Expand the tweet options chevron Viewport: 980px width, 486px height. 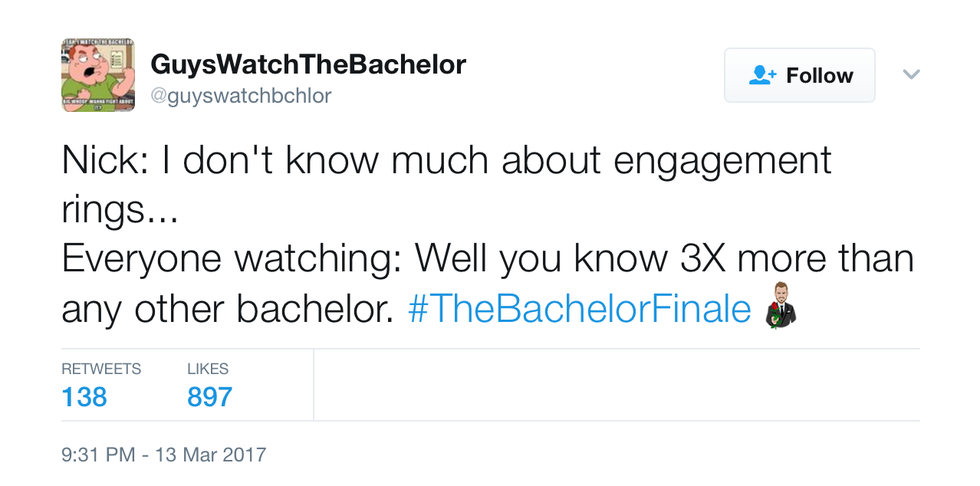pos(911,74)
